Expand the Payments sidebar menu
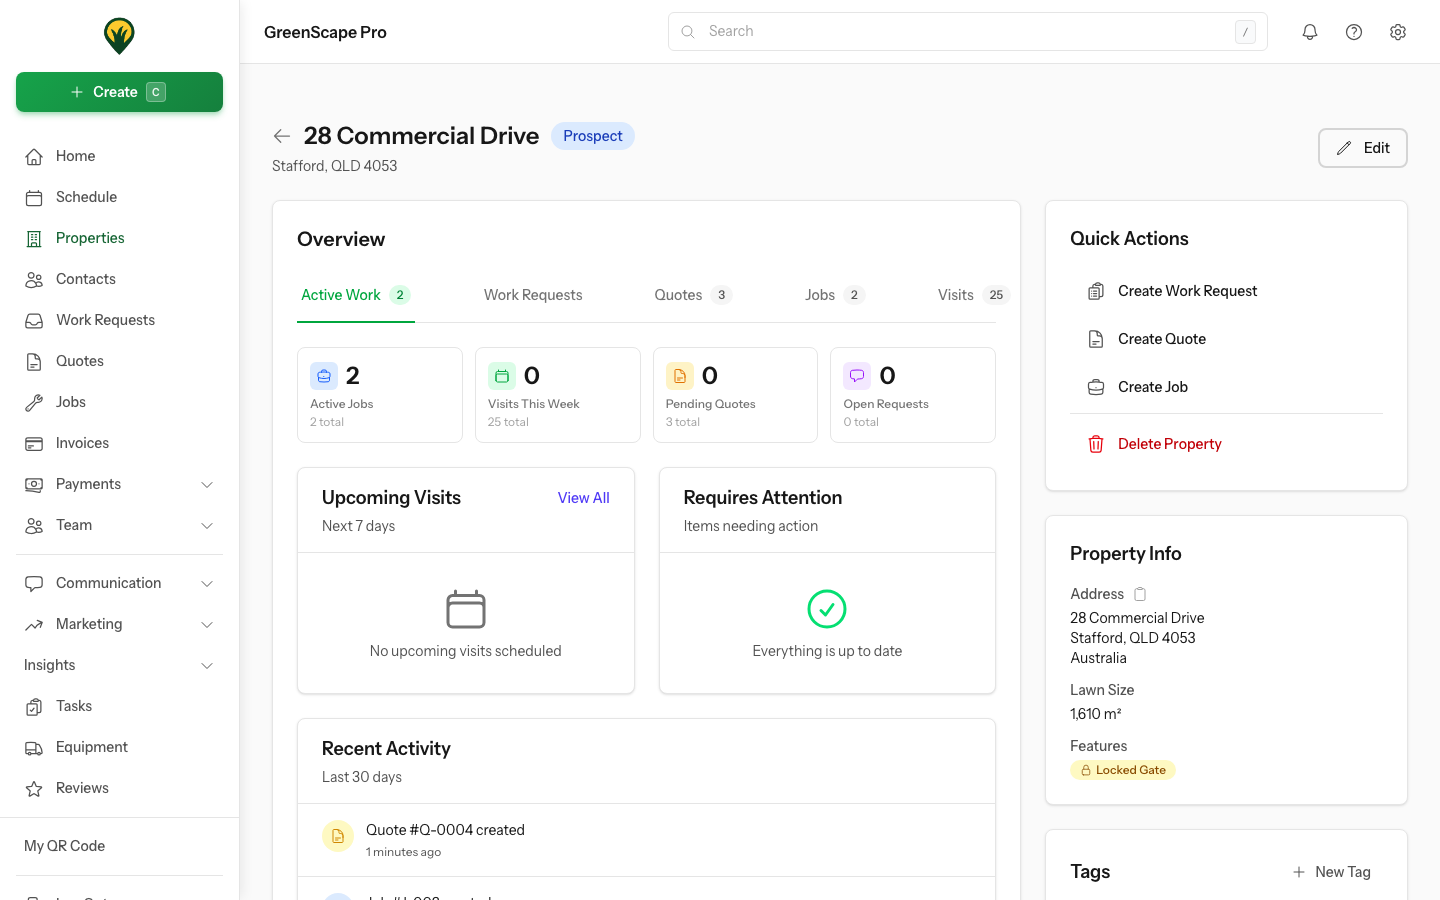Viewport: 1440px width, 900px height. 207,485
